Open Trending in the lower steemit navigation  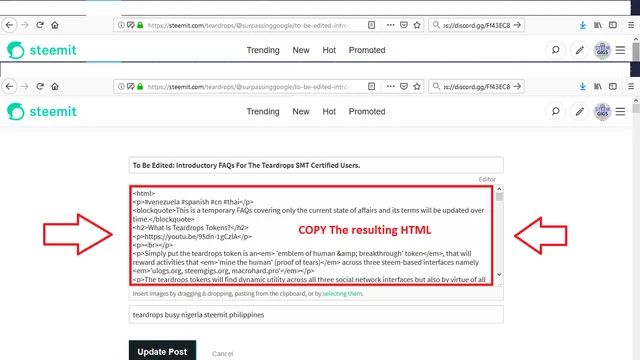(263, 111)
